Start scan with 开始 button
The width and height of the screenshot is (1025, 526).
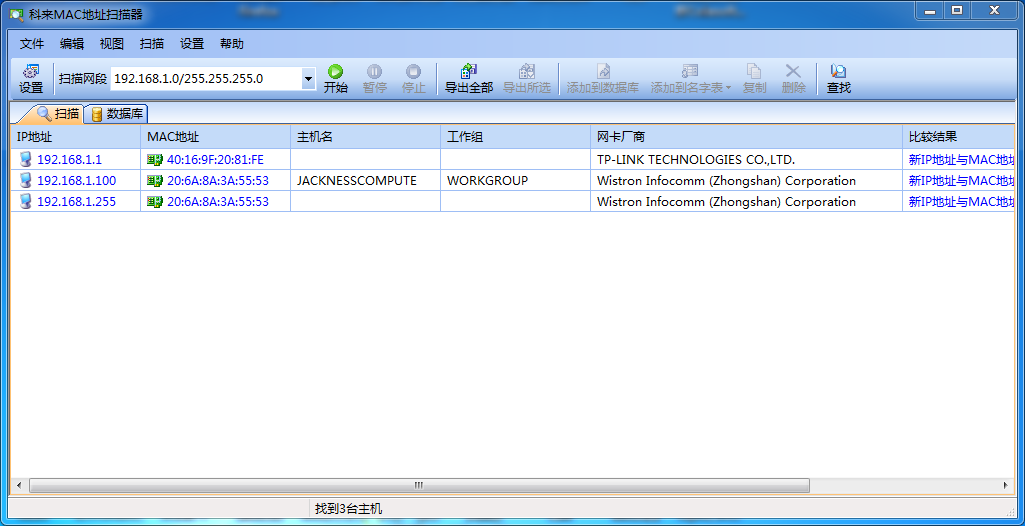(x=335, y=79)
